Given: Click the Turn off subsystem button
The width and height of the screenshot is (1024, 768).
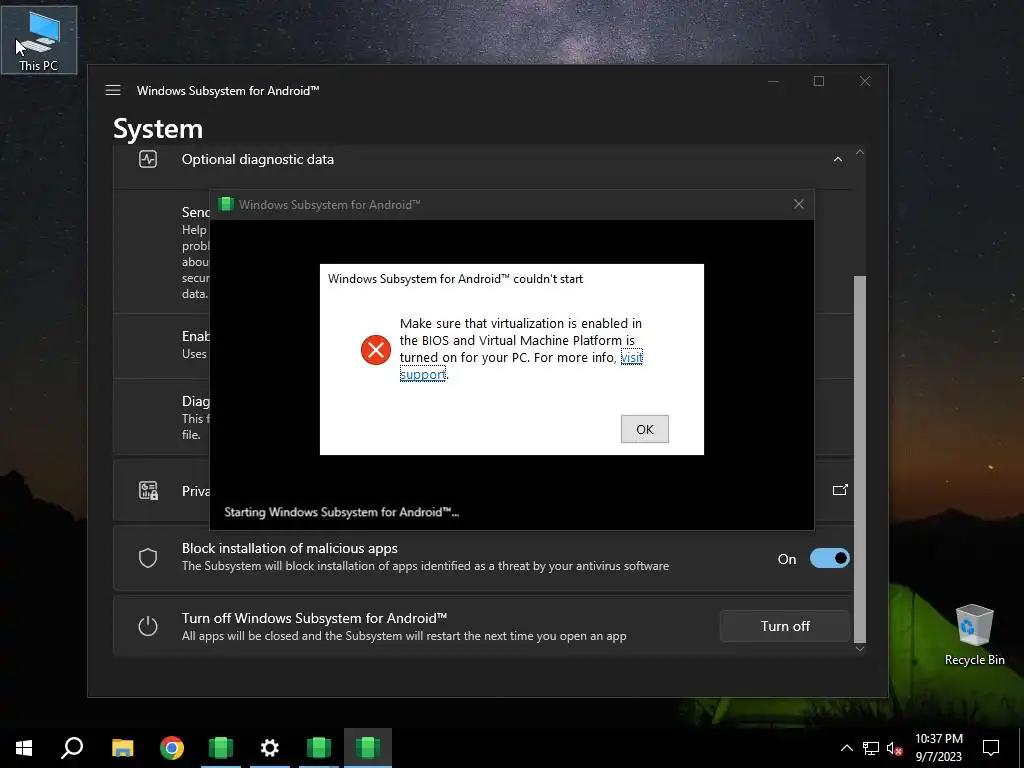Looking at the screenshot, I should pos(785,626).
